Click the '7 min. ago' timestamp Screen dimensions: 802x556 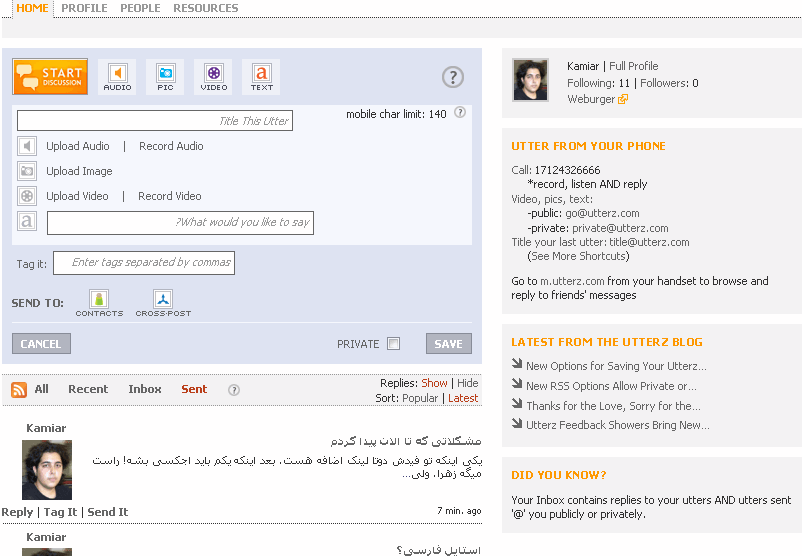[x=459, y=510]
